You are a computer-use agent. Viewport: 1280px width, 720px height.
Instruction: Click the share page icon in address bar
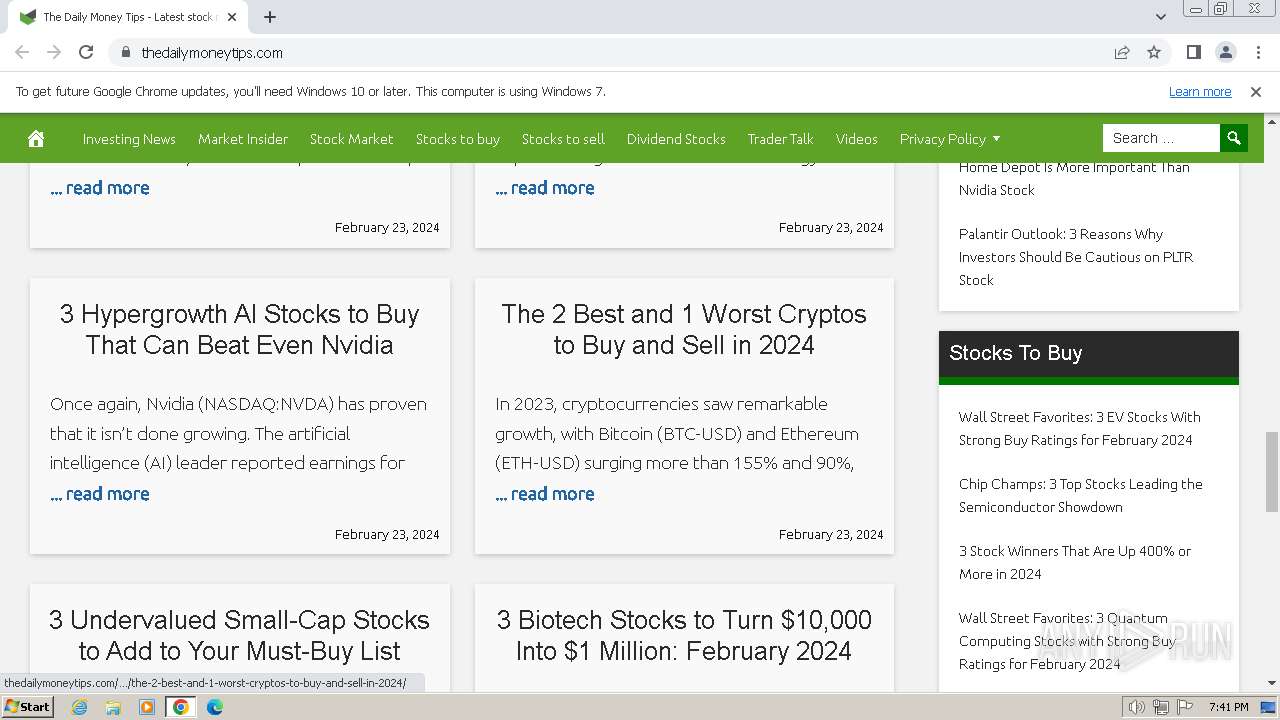[x=1122, y=52]
